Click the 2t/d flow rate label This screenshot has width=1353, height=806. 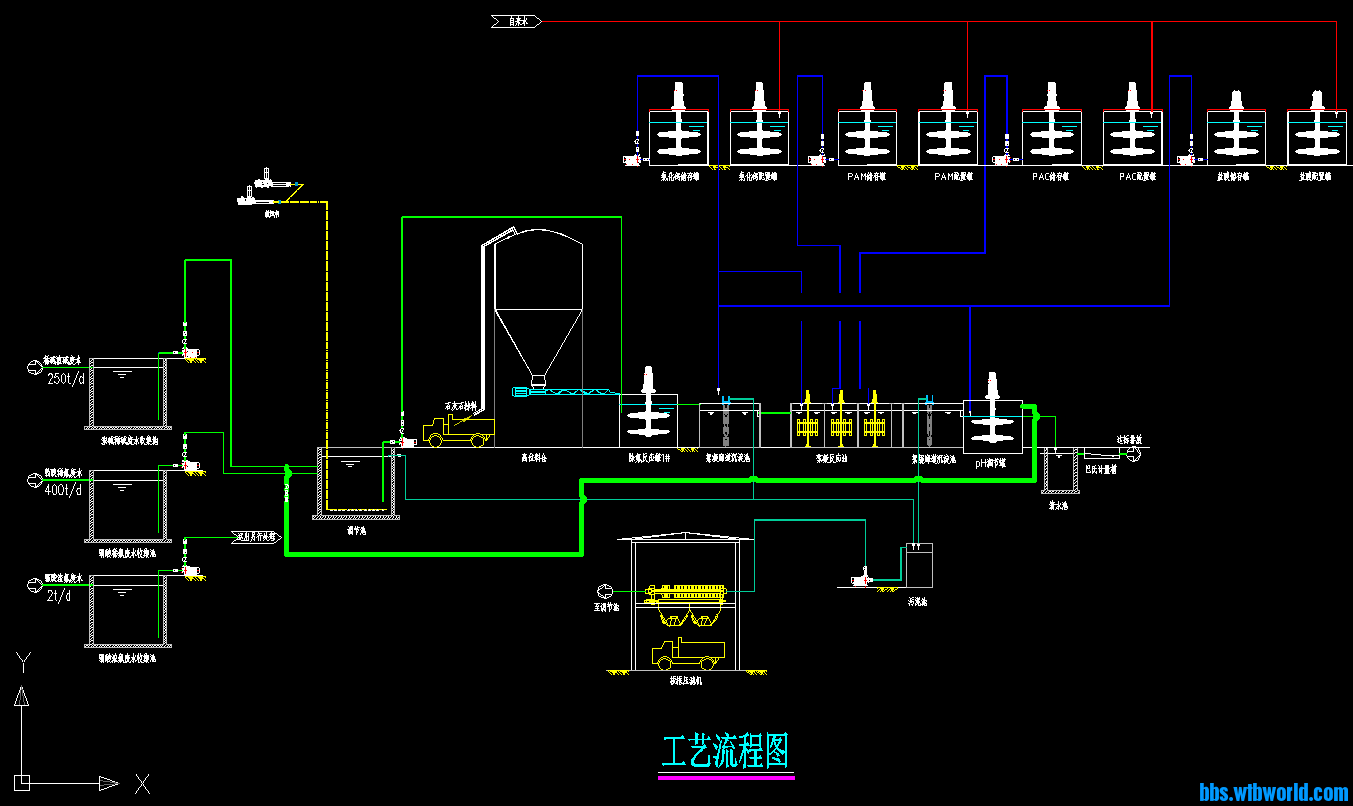[59, 596]
